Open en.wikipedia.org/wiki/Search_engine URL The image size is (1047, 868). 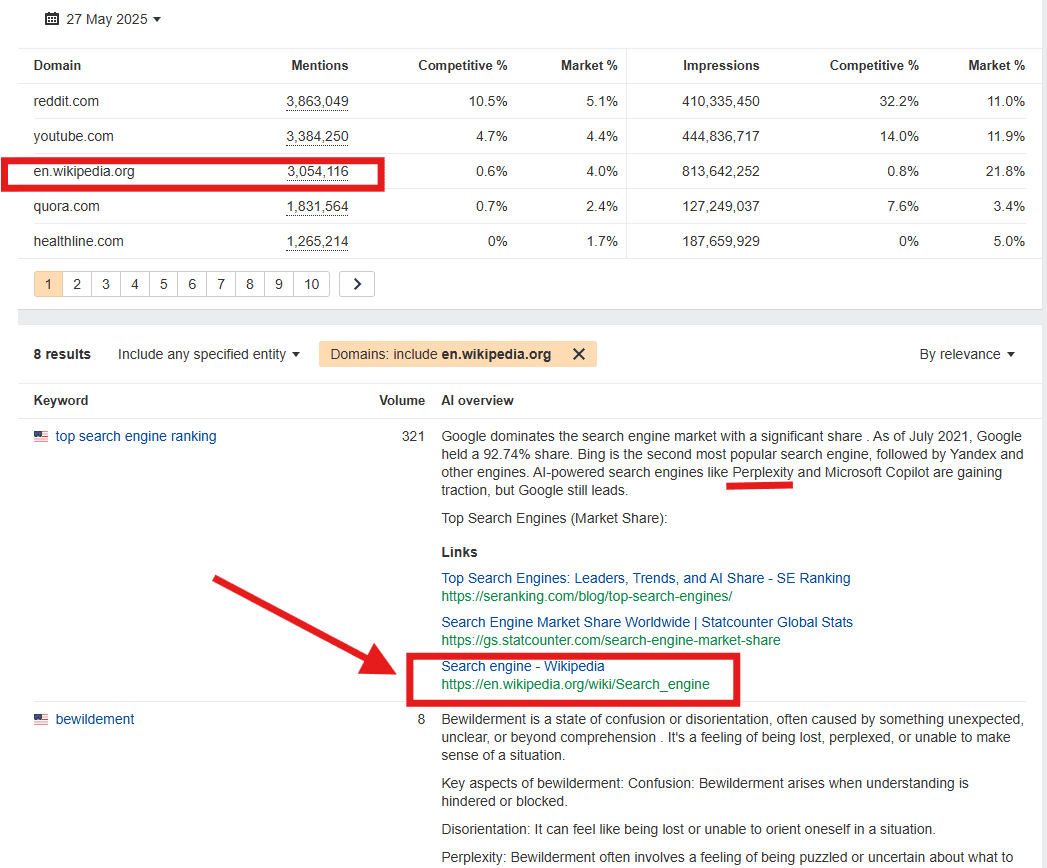[x=575, y=684]
